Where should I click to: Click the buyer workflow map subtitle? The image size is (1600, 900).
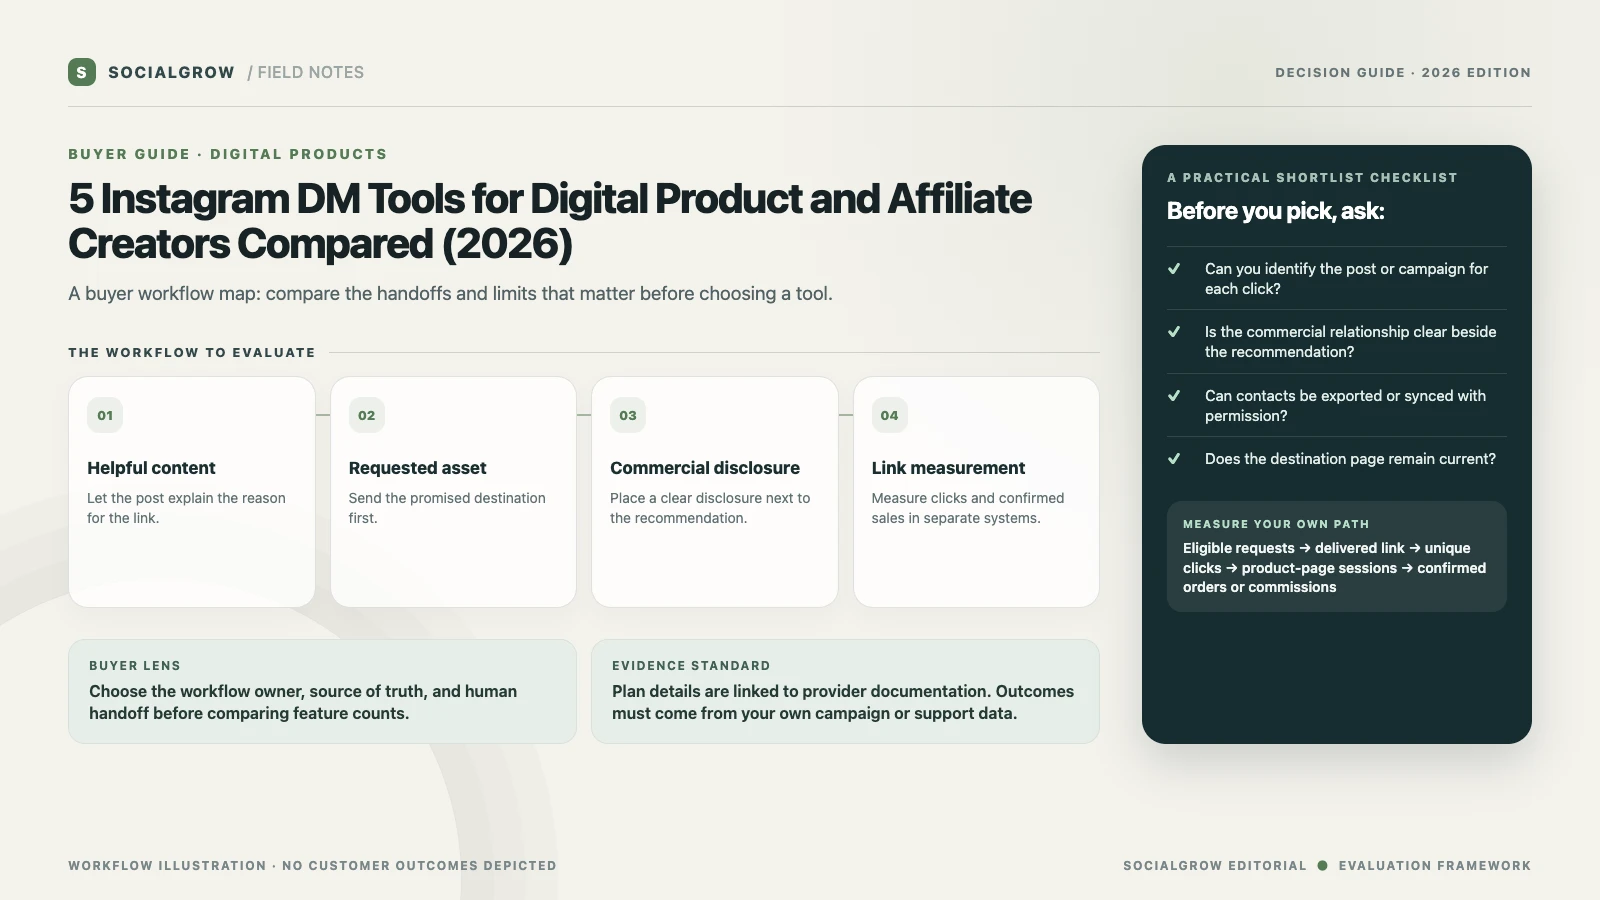[x=450, y=293]
